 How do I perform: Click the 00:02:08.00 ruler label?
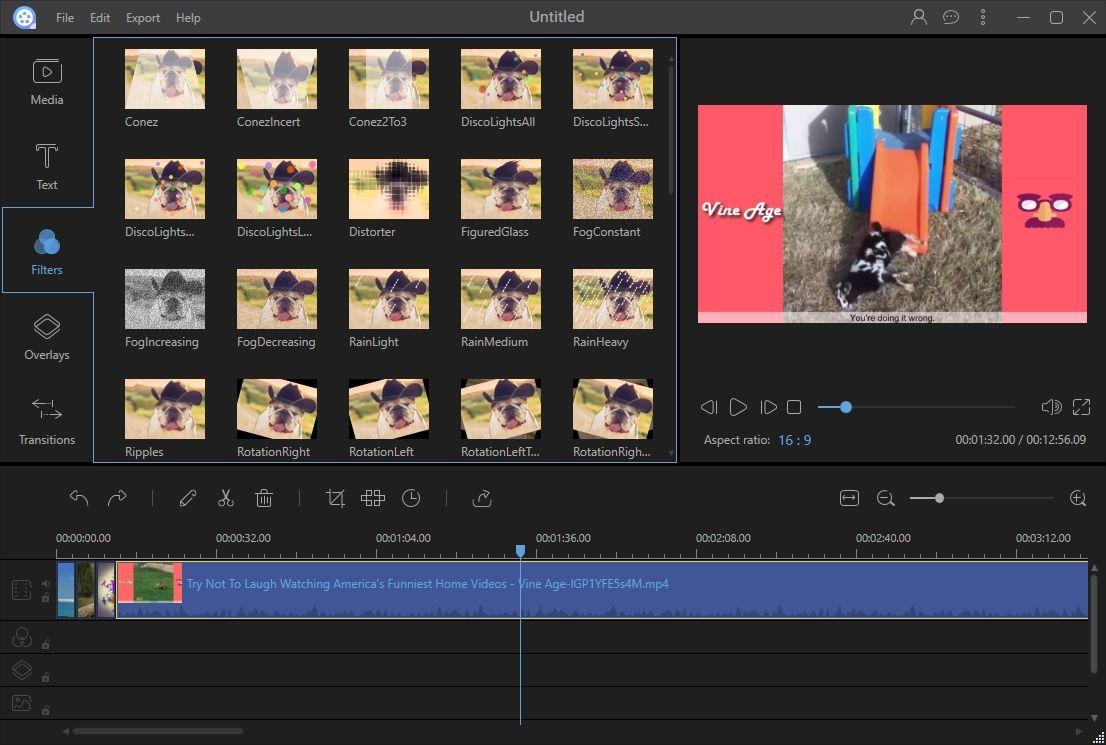coord(723,538)
